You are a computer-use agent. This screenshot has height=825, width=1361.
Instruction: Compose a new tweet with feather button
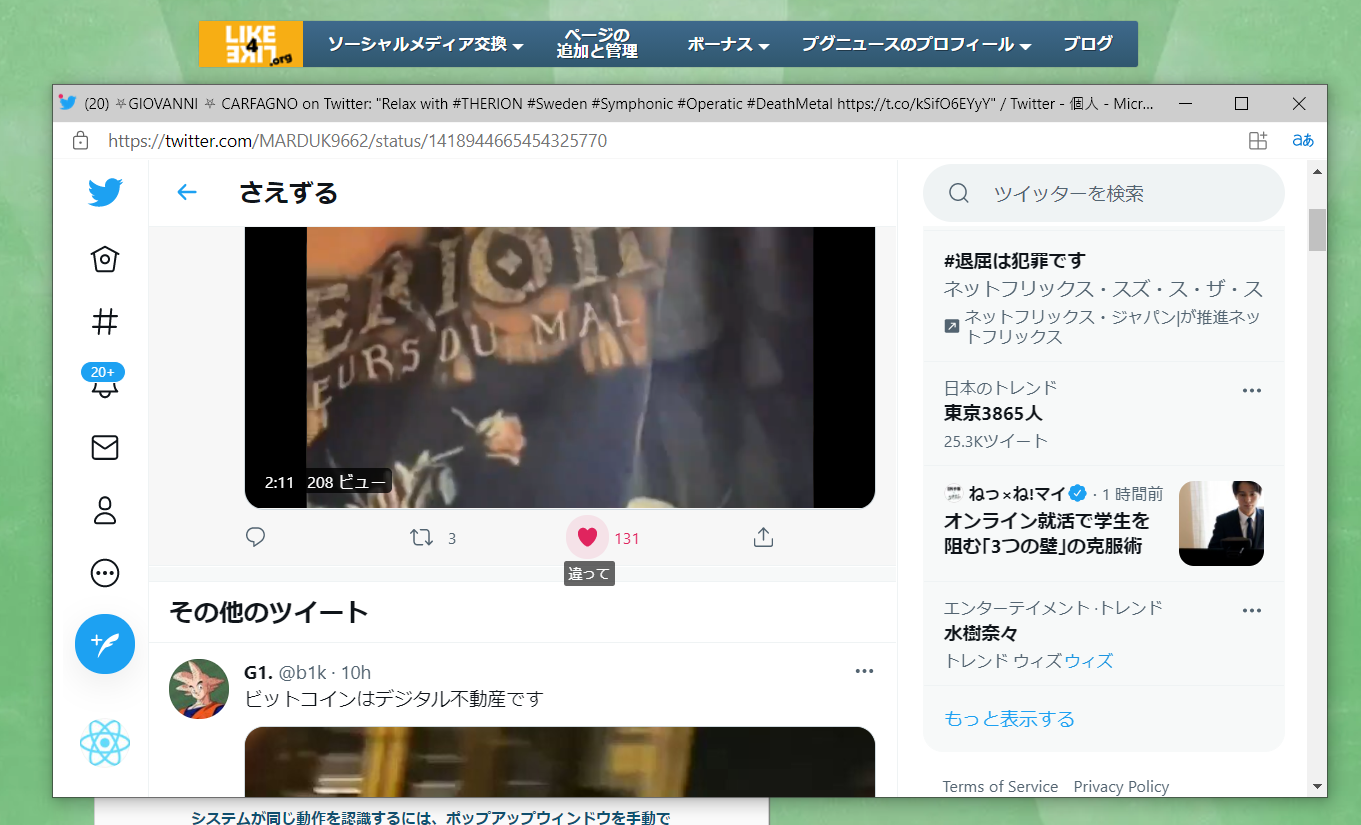point(105,644)
